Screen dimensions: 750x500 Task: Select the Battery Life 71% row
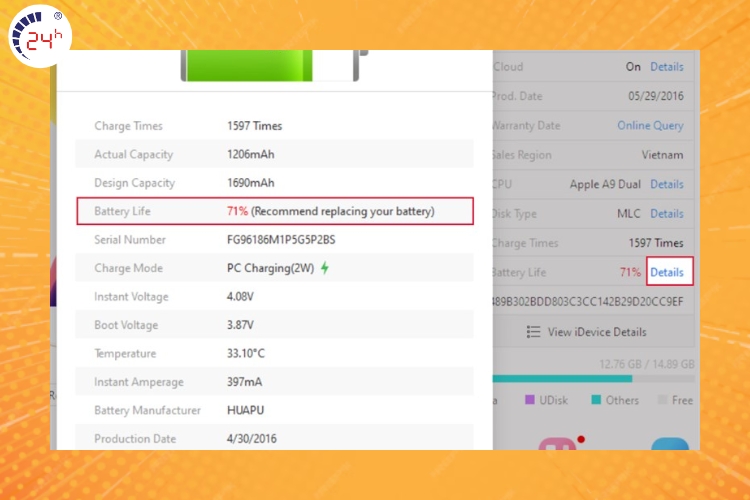[x=274, y=212]
